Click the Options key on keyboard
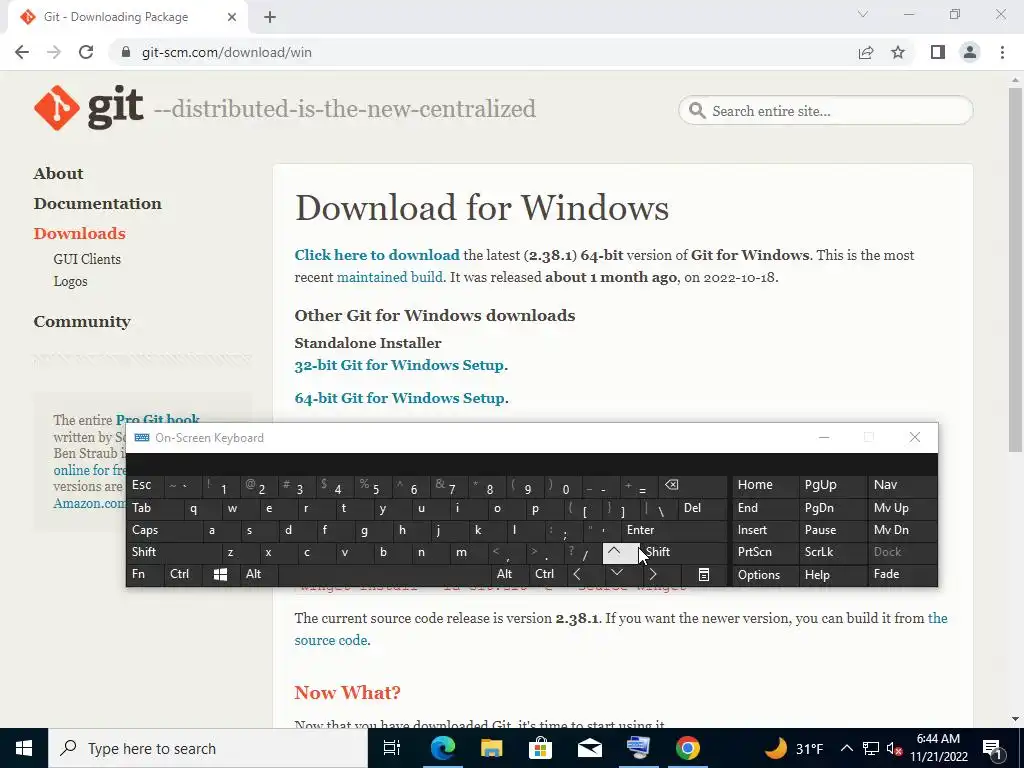Image resolution: width=1024 pixels, height=768 pixels. (765, 575)
